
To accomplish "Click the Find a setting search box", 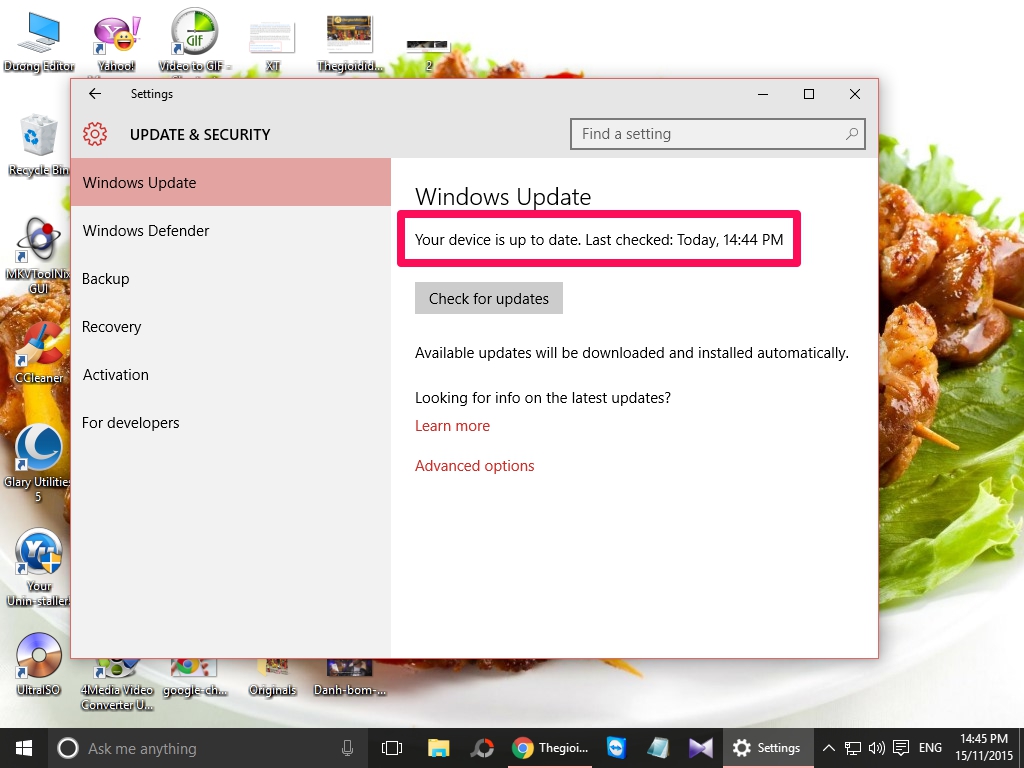I will tap(717, 133).
